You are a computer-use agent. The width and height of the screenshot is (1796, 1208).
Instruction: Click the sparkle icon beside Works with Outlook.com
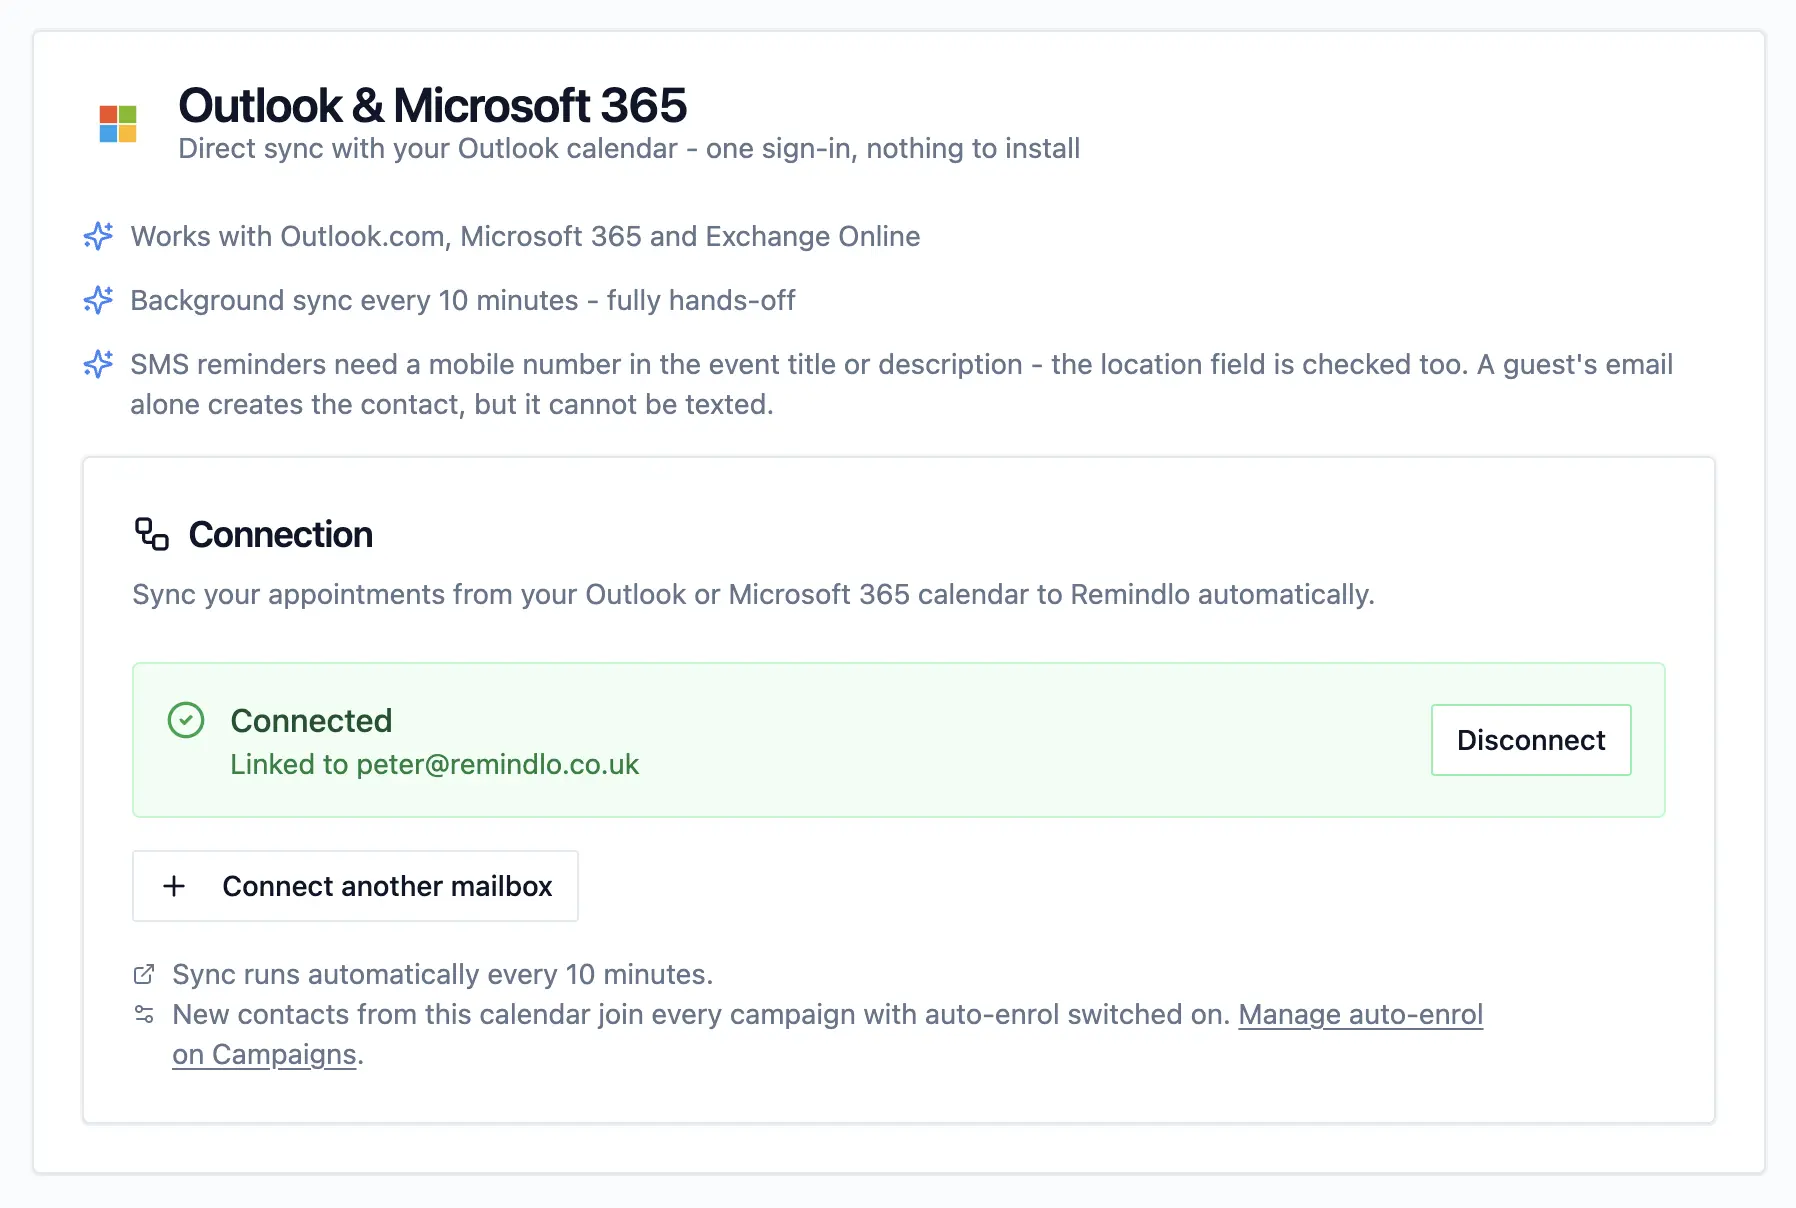(98, 236)
